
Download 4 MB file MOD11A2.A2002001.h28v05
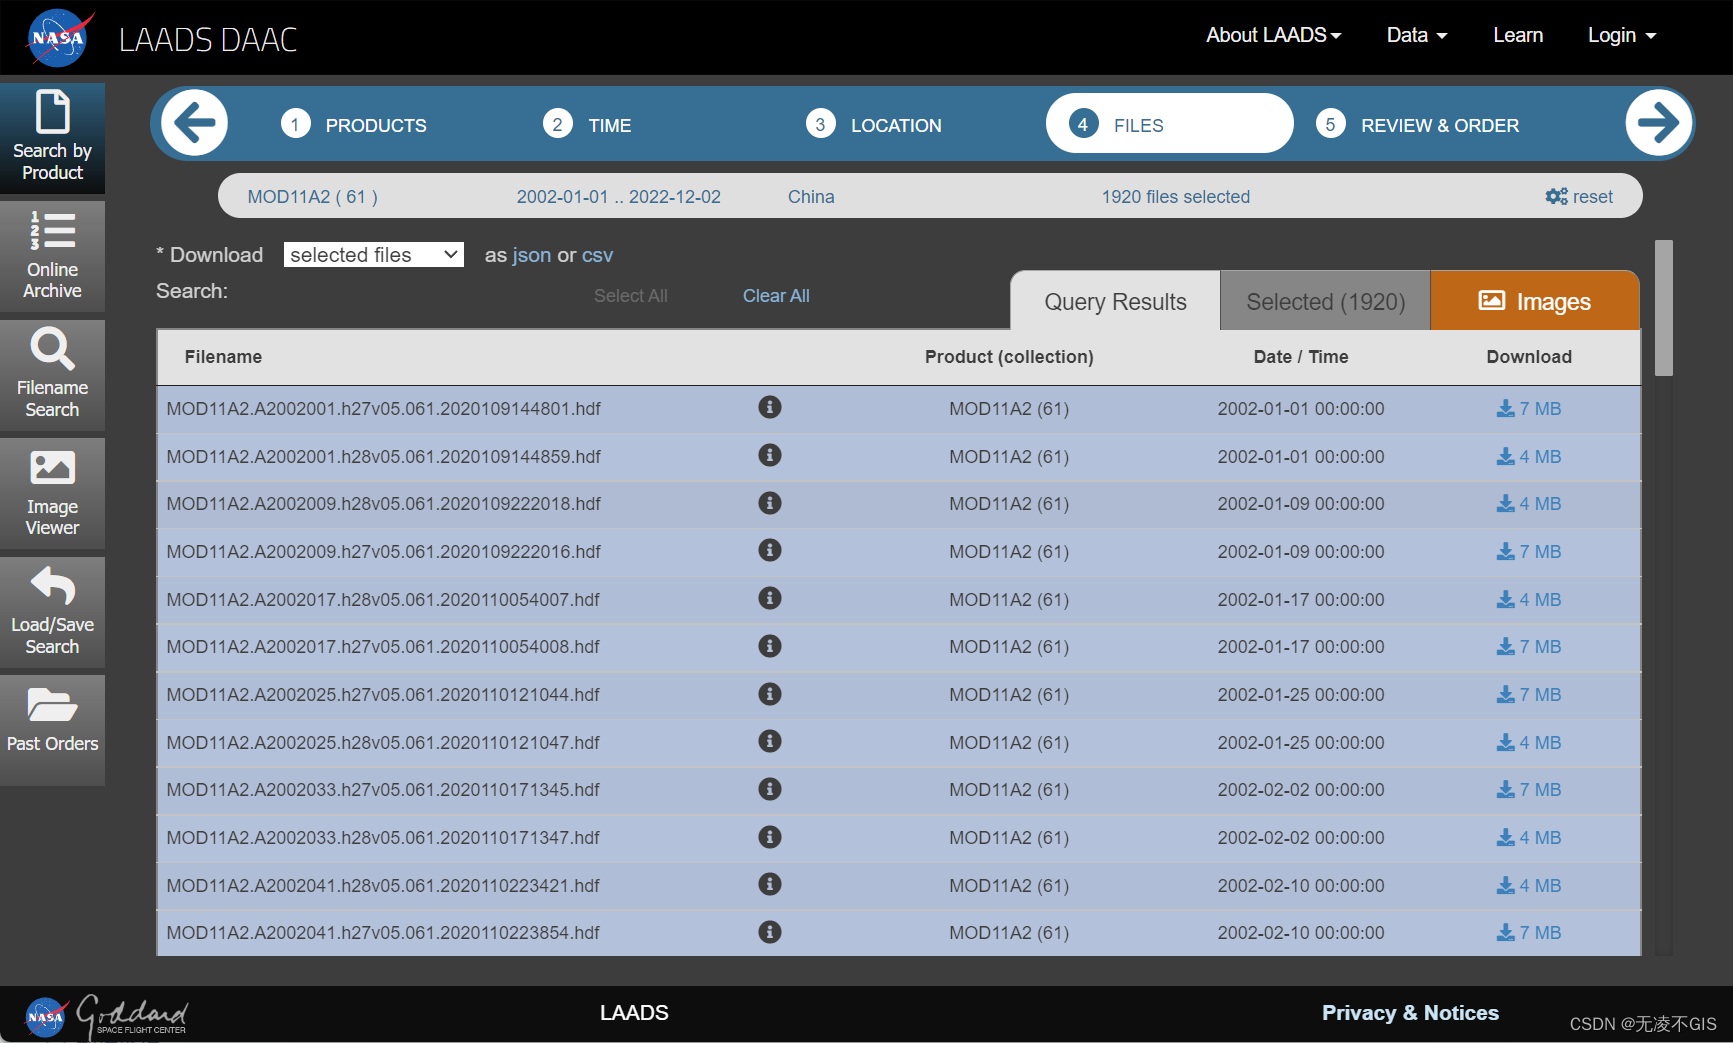tap(1528, 457)
